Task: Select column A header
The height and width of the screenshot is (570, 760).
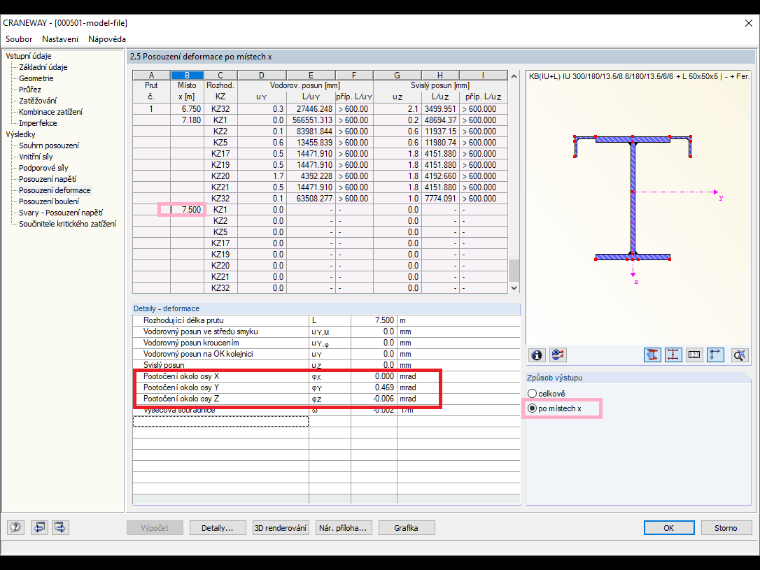Action: pyautogui.click(x=152, y=75)
